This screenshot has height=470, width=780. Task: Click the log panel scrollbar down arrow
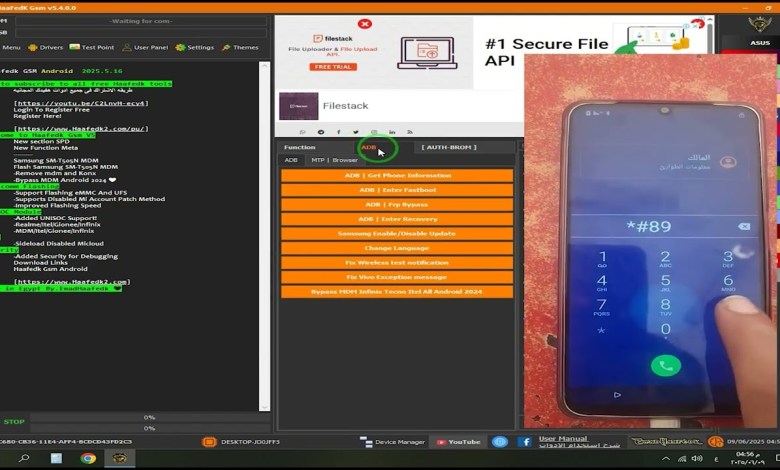tap(265, 407)
